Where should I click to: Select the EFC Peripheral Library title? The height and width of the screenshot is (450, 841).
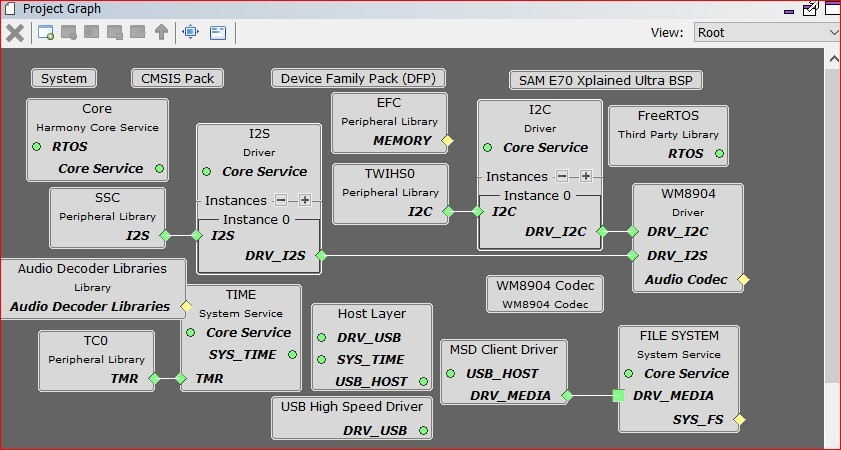(389, 103)
